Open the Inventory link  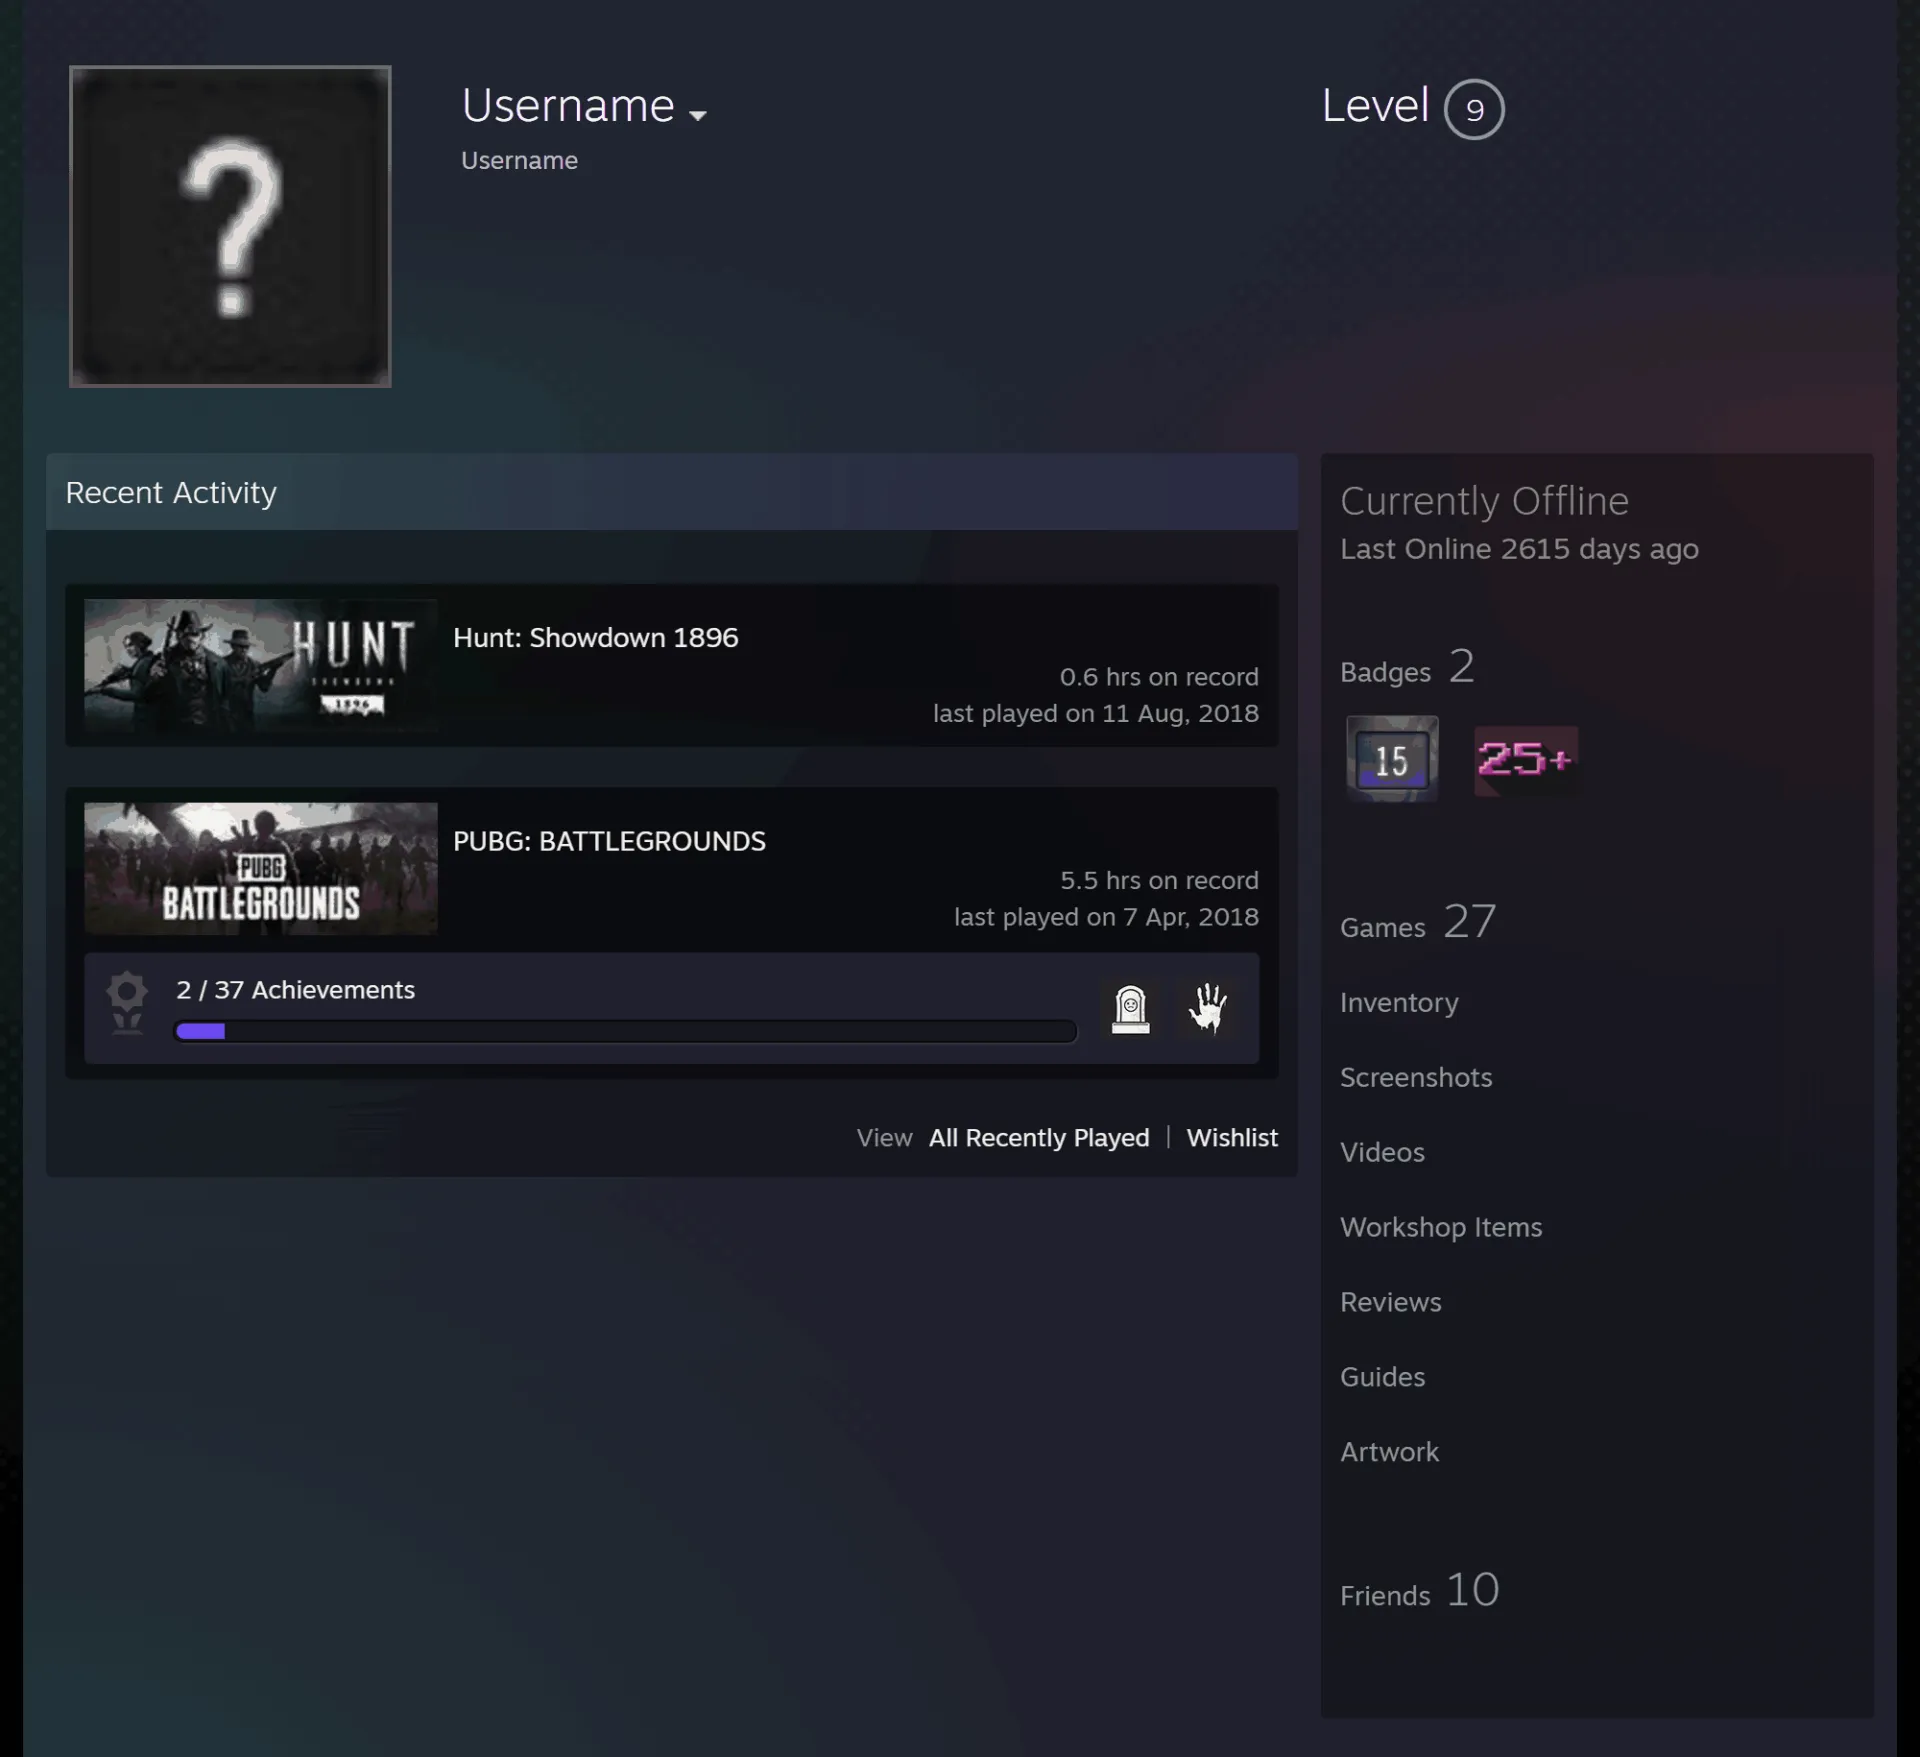[1399, 1002]
